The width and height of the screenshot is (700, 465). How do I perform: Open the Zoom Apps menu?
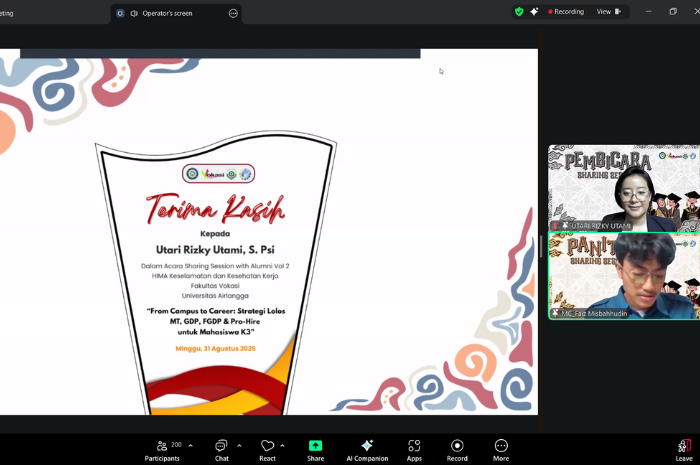click(x=414, y=450)
